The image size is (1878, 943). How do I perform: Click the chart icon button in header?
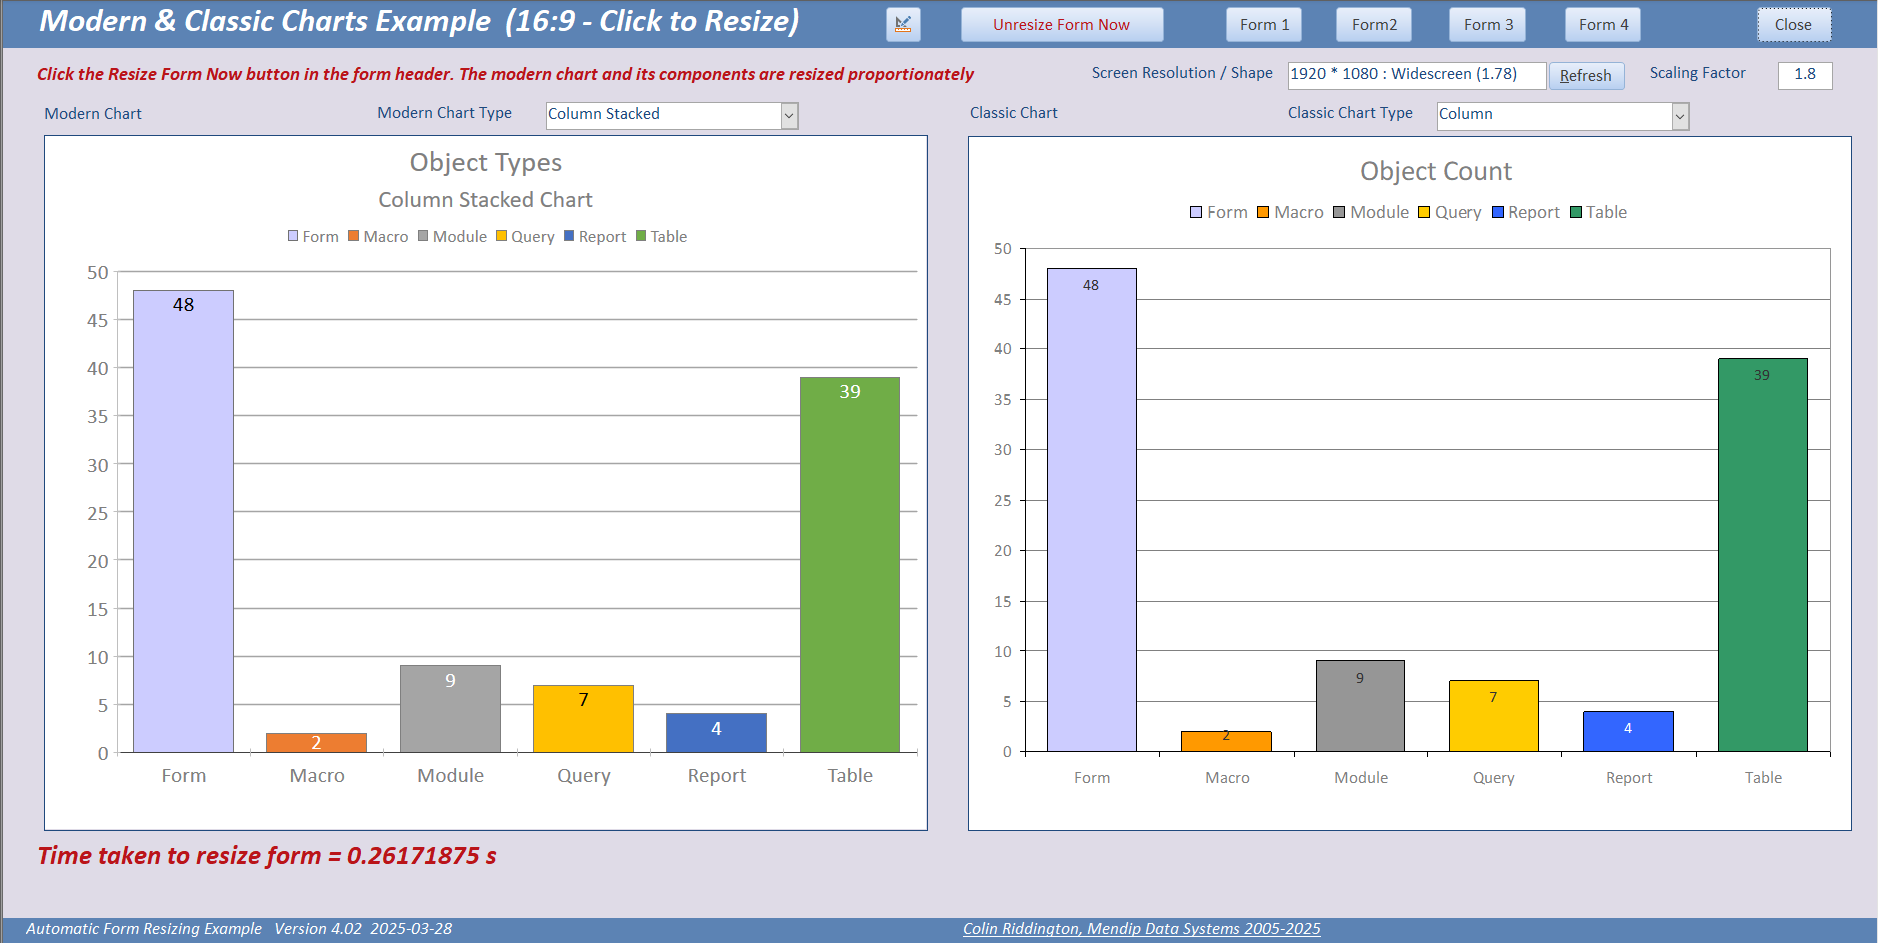click(903, 25)
